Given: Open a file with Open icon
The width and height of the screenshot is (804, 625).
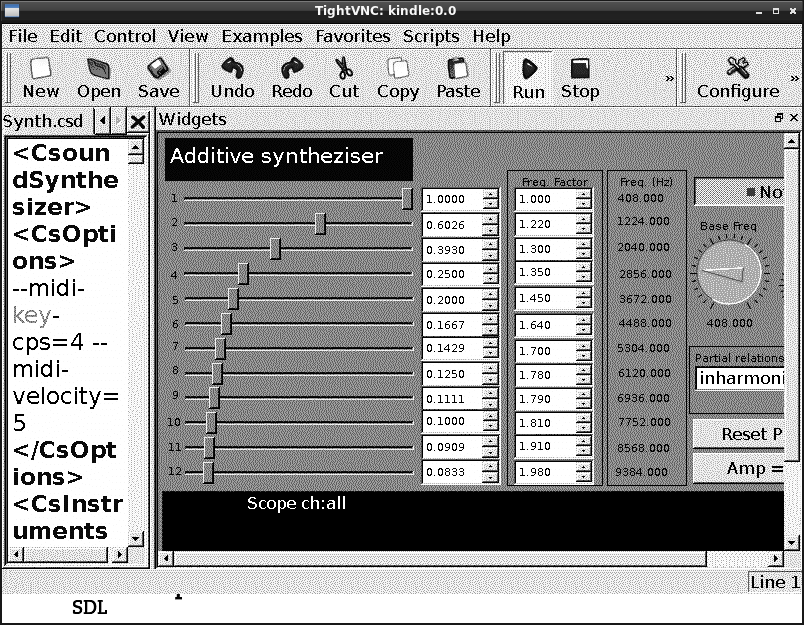Looking at the screenshot, I should [98, 78].
